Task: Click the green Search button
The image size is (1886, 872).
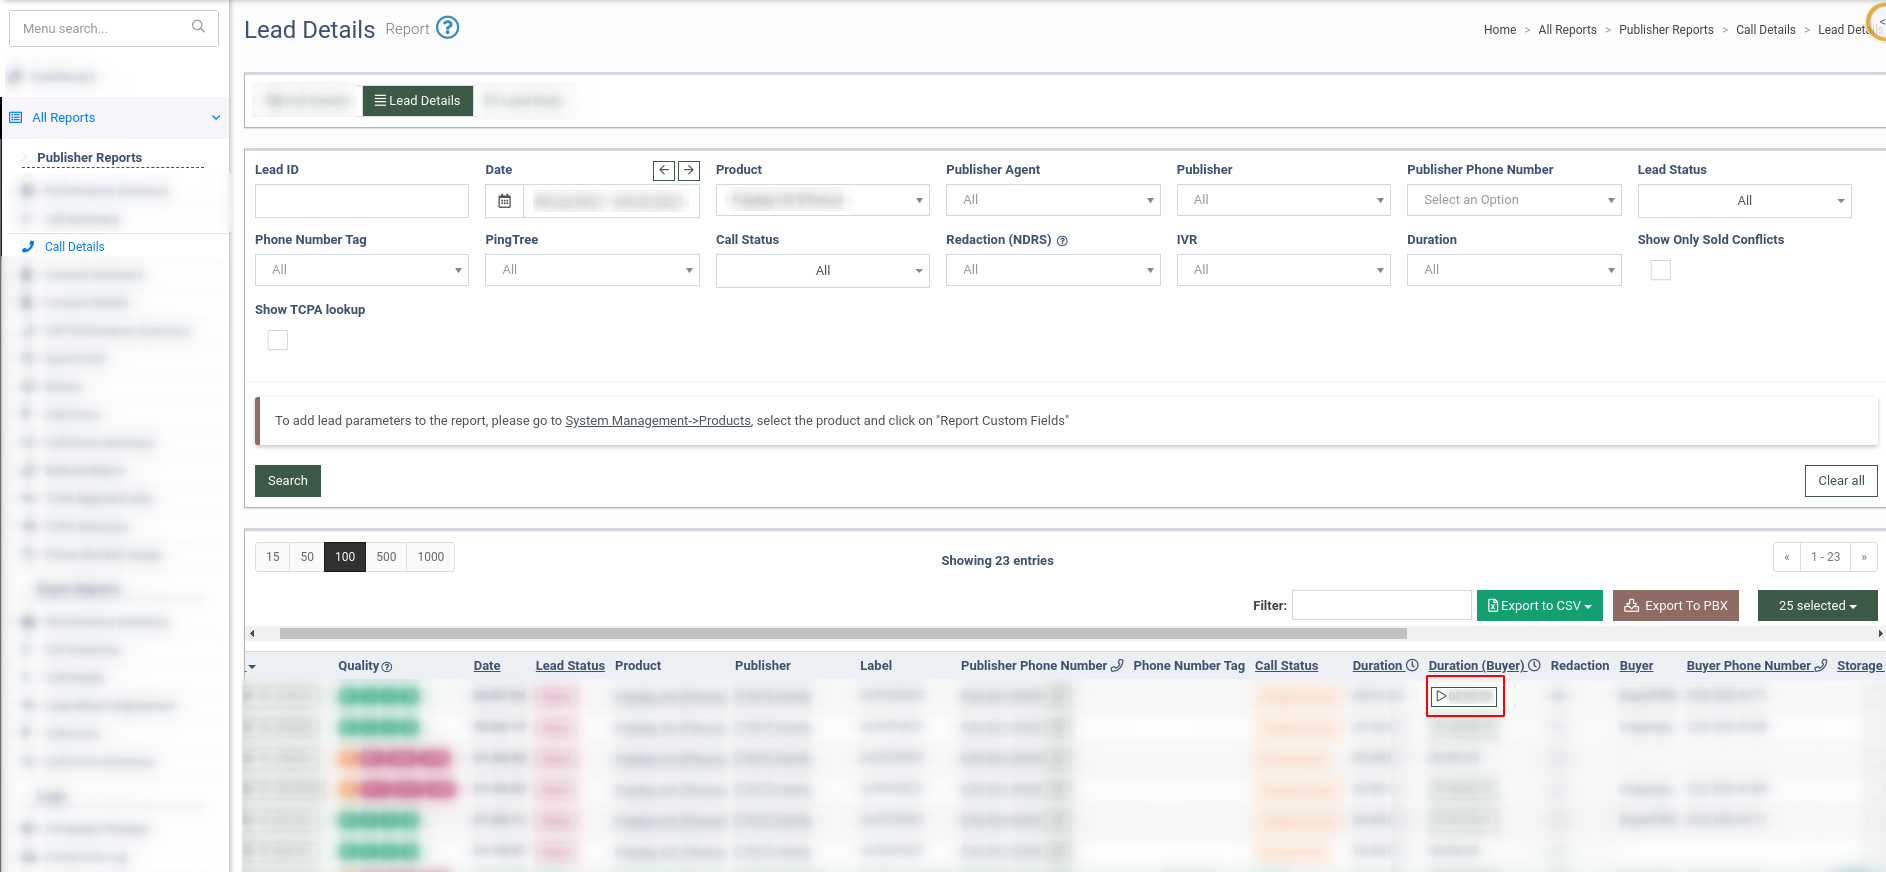Action: (x=288, y=481)
